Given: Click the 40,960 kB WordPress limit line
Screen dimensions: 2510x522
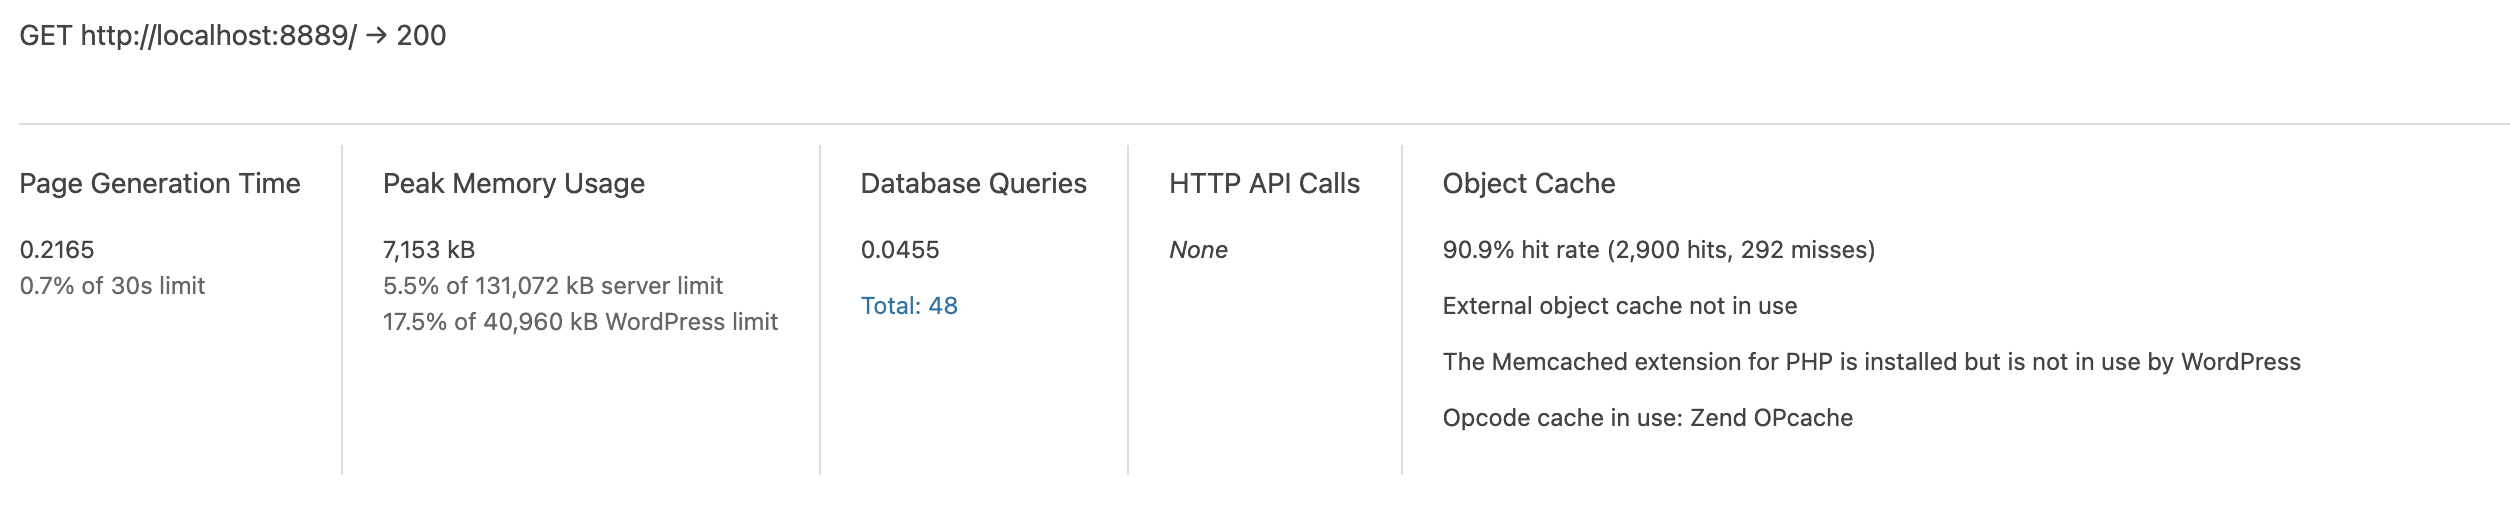Looking at the screenshot, I should (580, 322).
